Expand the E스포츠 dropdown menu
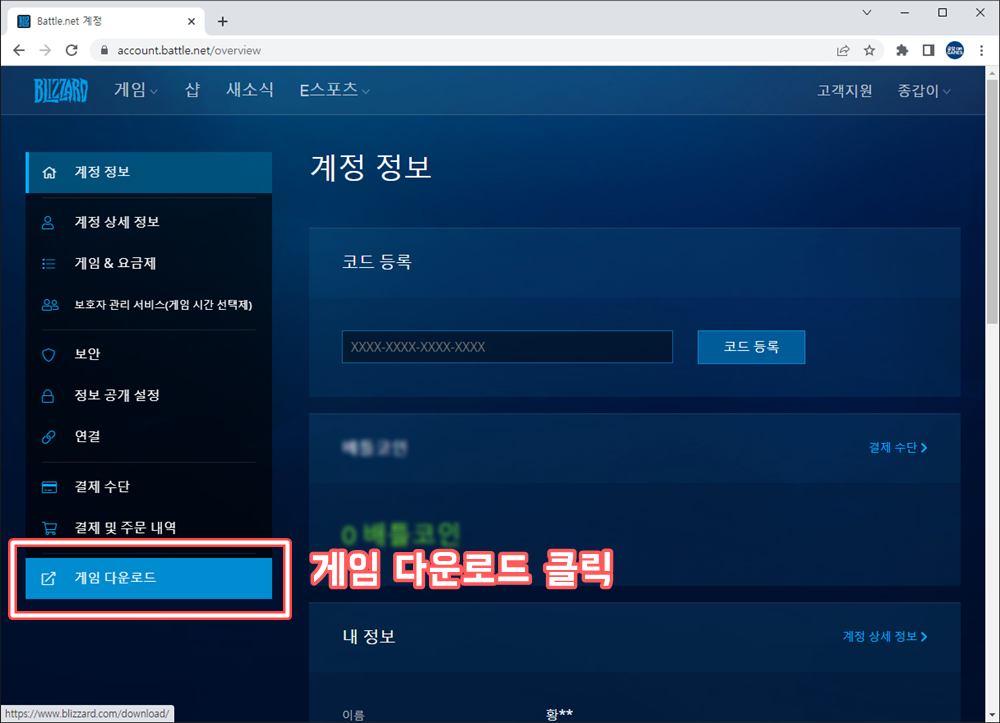Viewport: 1000px width, 723px height. click(x=335, y=90)
